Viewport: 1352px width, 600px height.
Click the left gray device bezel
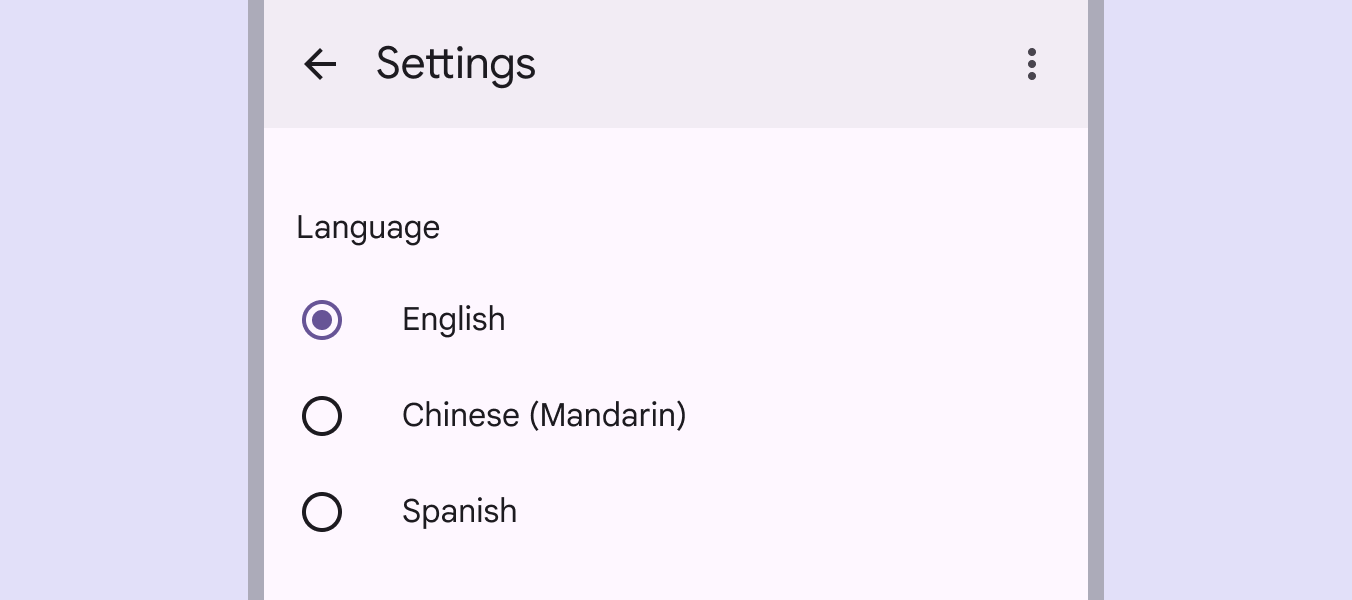[256, 300]
